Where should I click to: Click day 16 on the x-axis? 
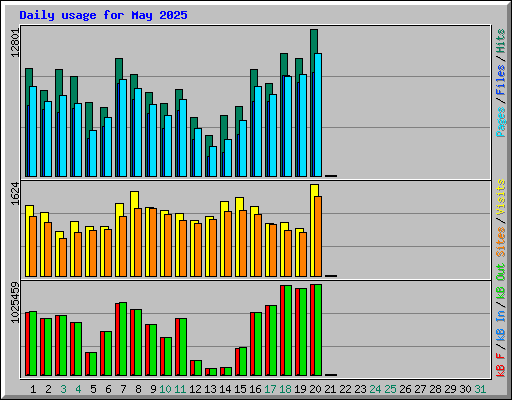click(255, 389)
